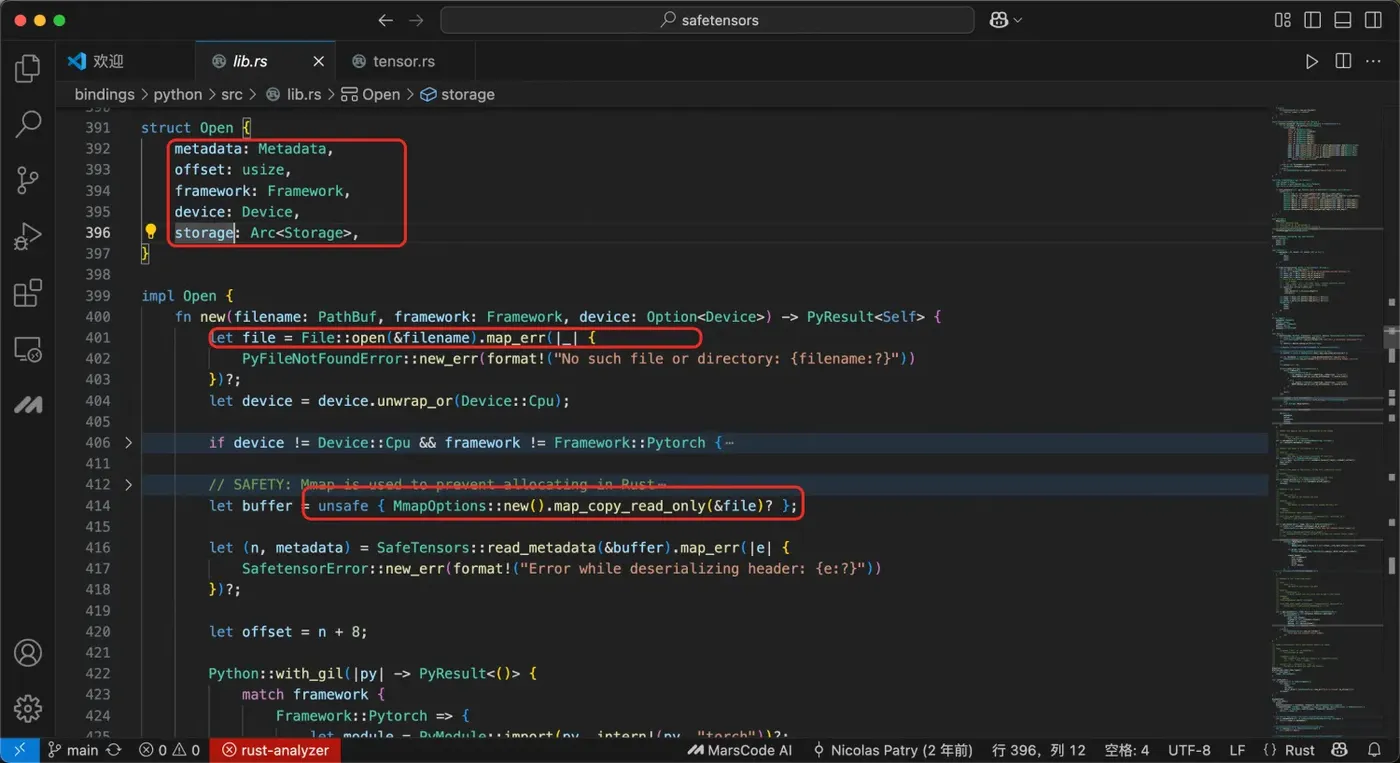Change the LF end of line sequence

[1237, 750]
